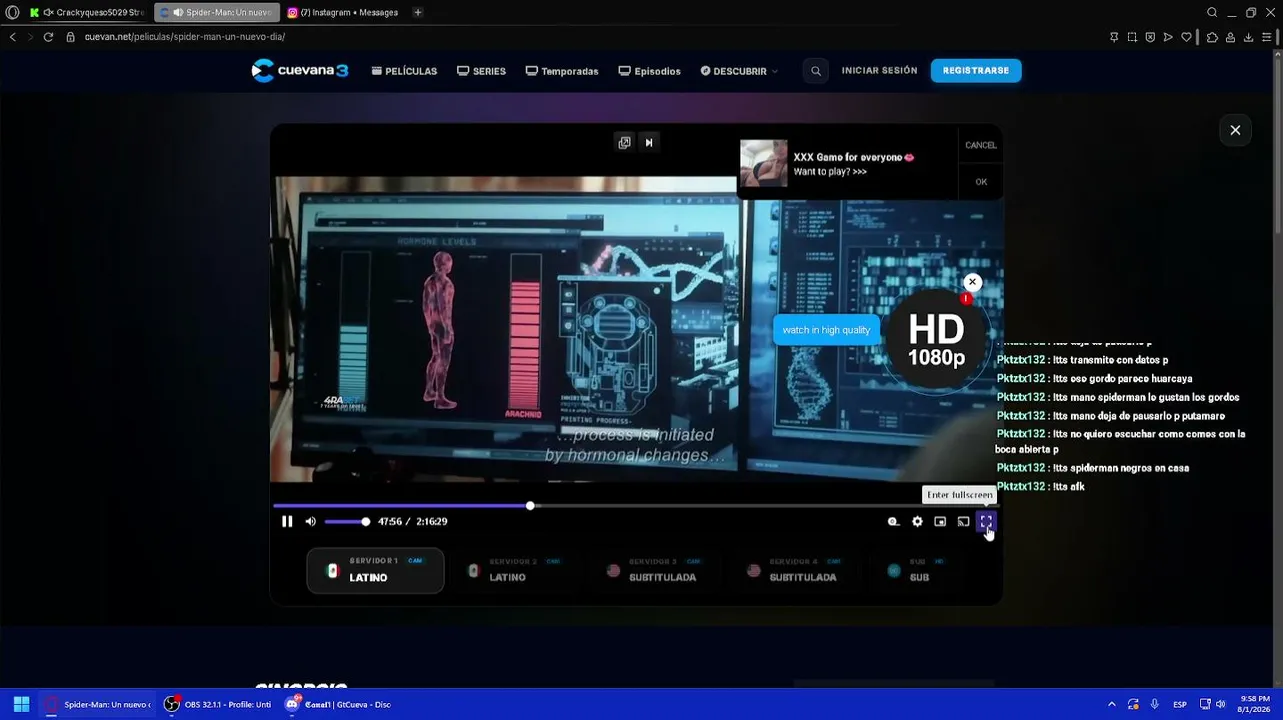The image size is (1283, 720).
Task: Click the pop-out window icon above the video
Action: [x=624, y=143]
